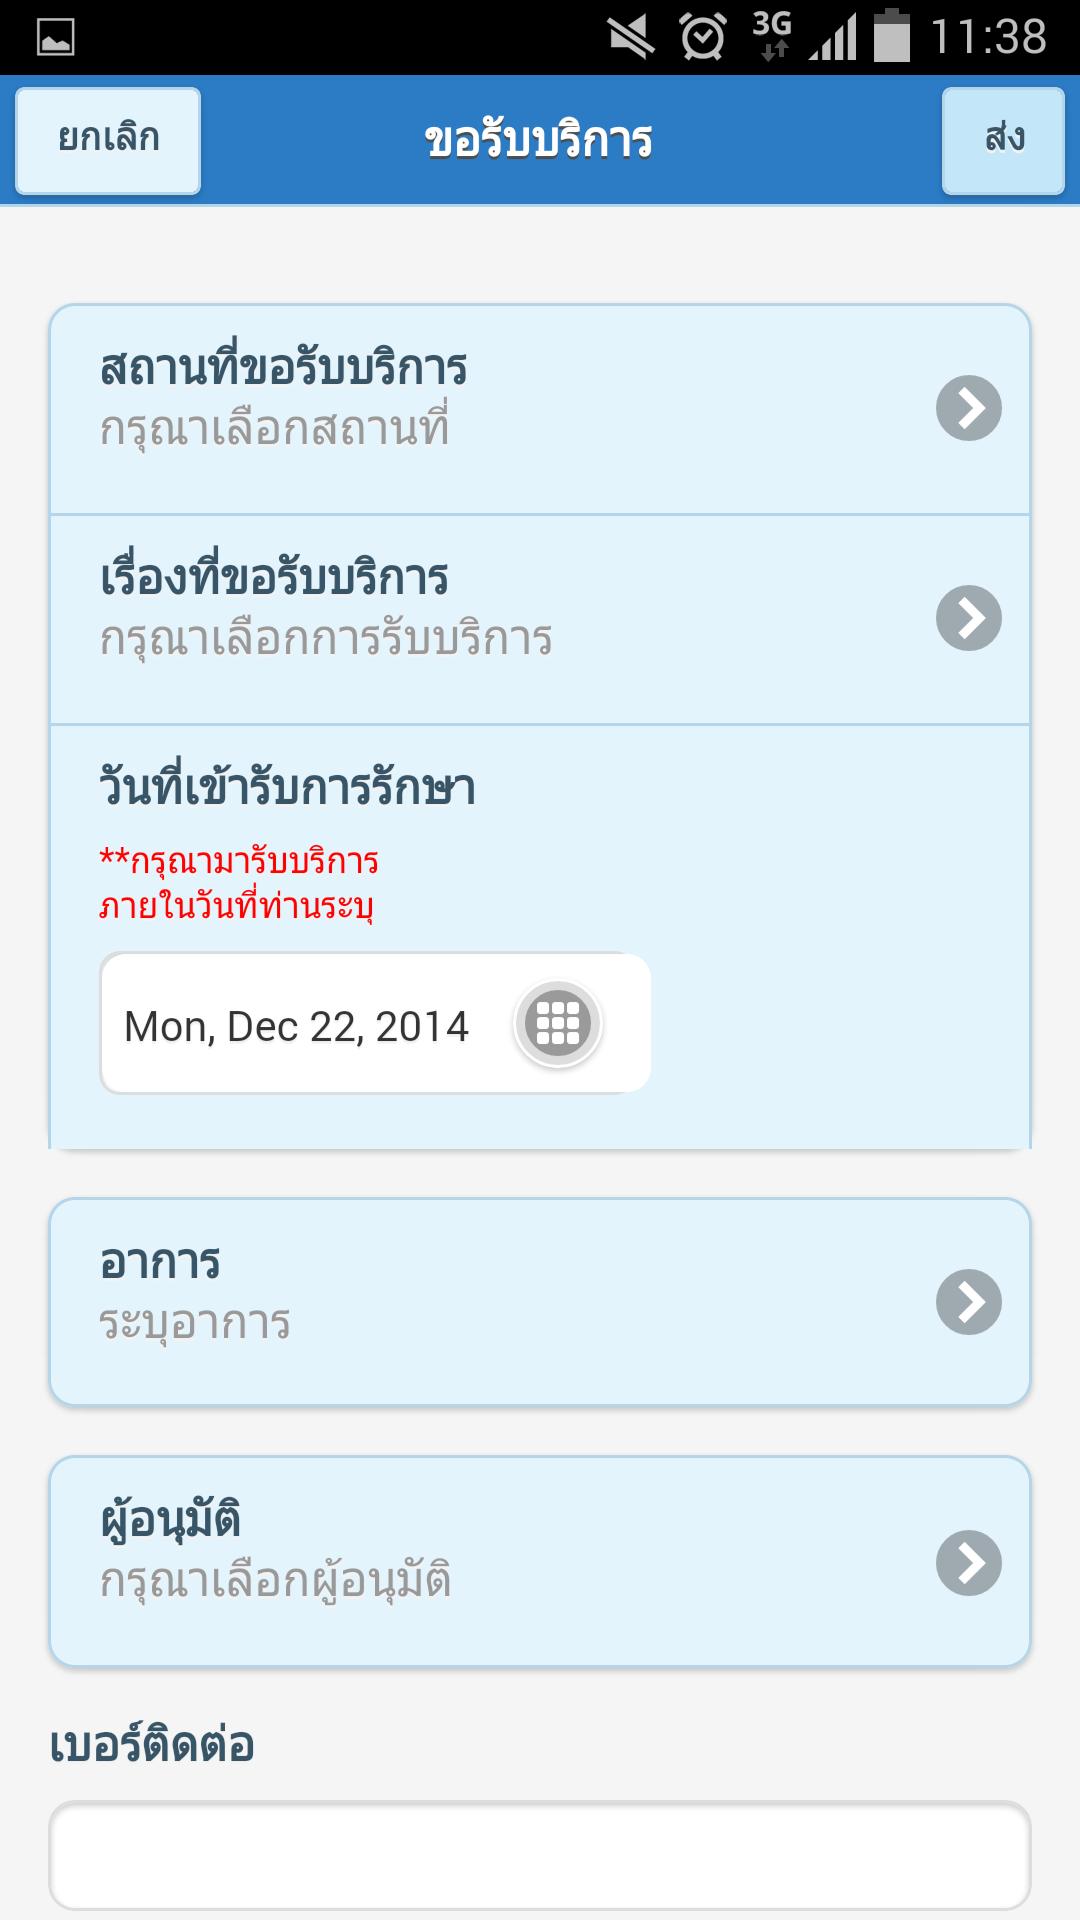
Task: Expand the เรื่องที่ขอรับบริการ service selector
Action: pos(500,618)
